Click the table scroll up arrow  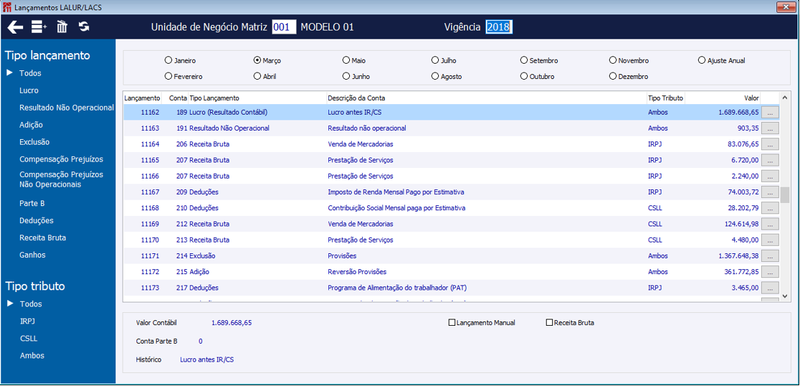(x=785, y=97)
